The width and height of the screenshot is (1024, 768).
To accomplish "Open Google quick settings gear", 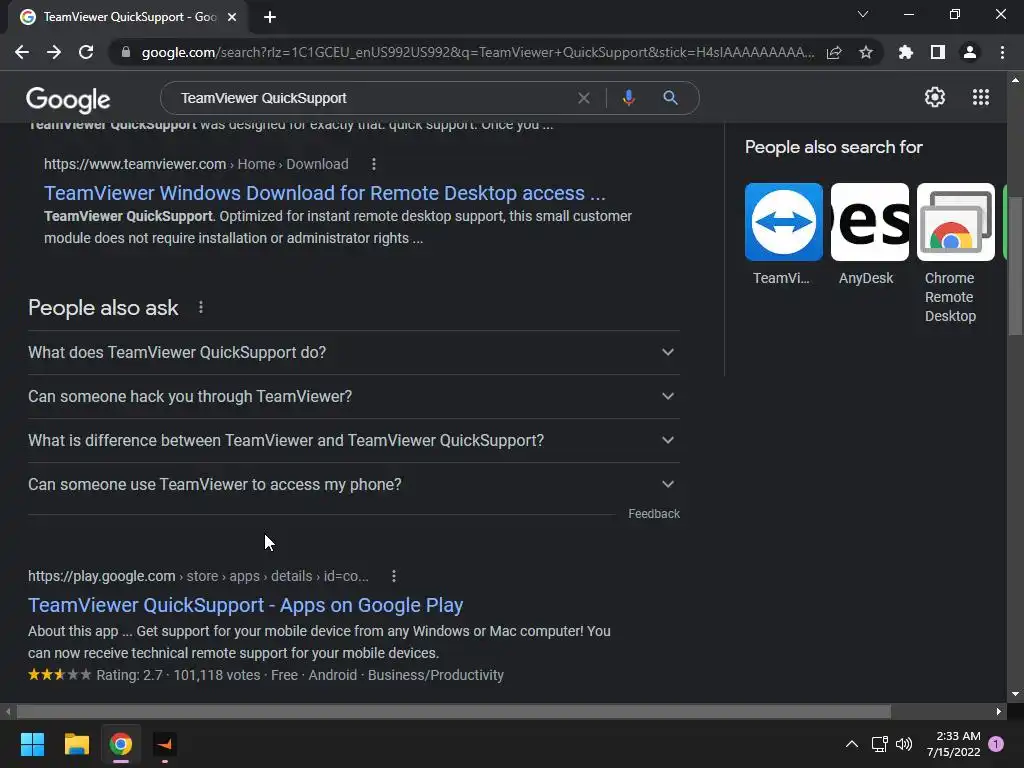I will (935, 97).
